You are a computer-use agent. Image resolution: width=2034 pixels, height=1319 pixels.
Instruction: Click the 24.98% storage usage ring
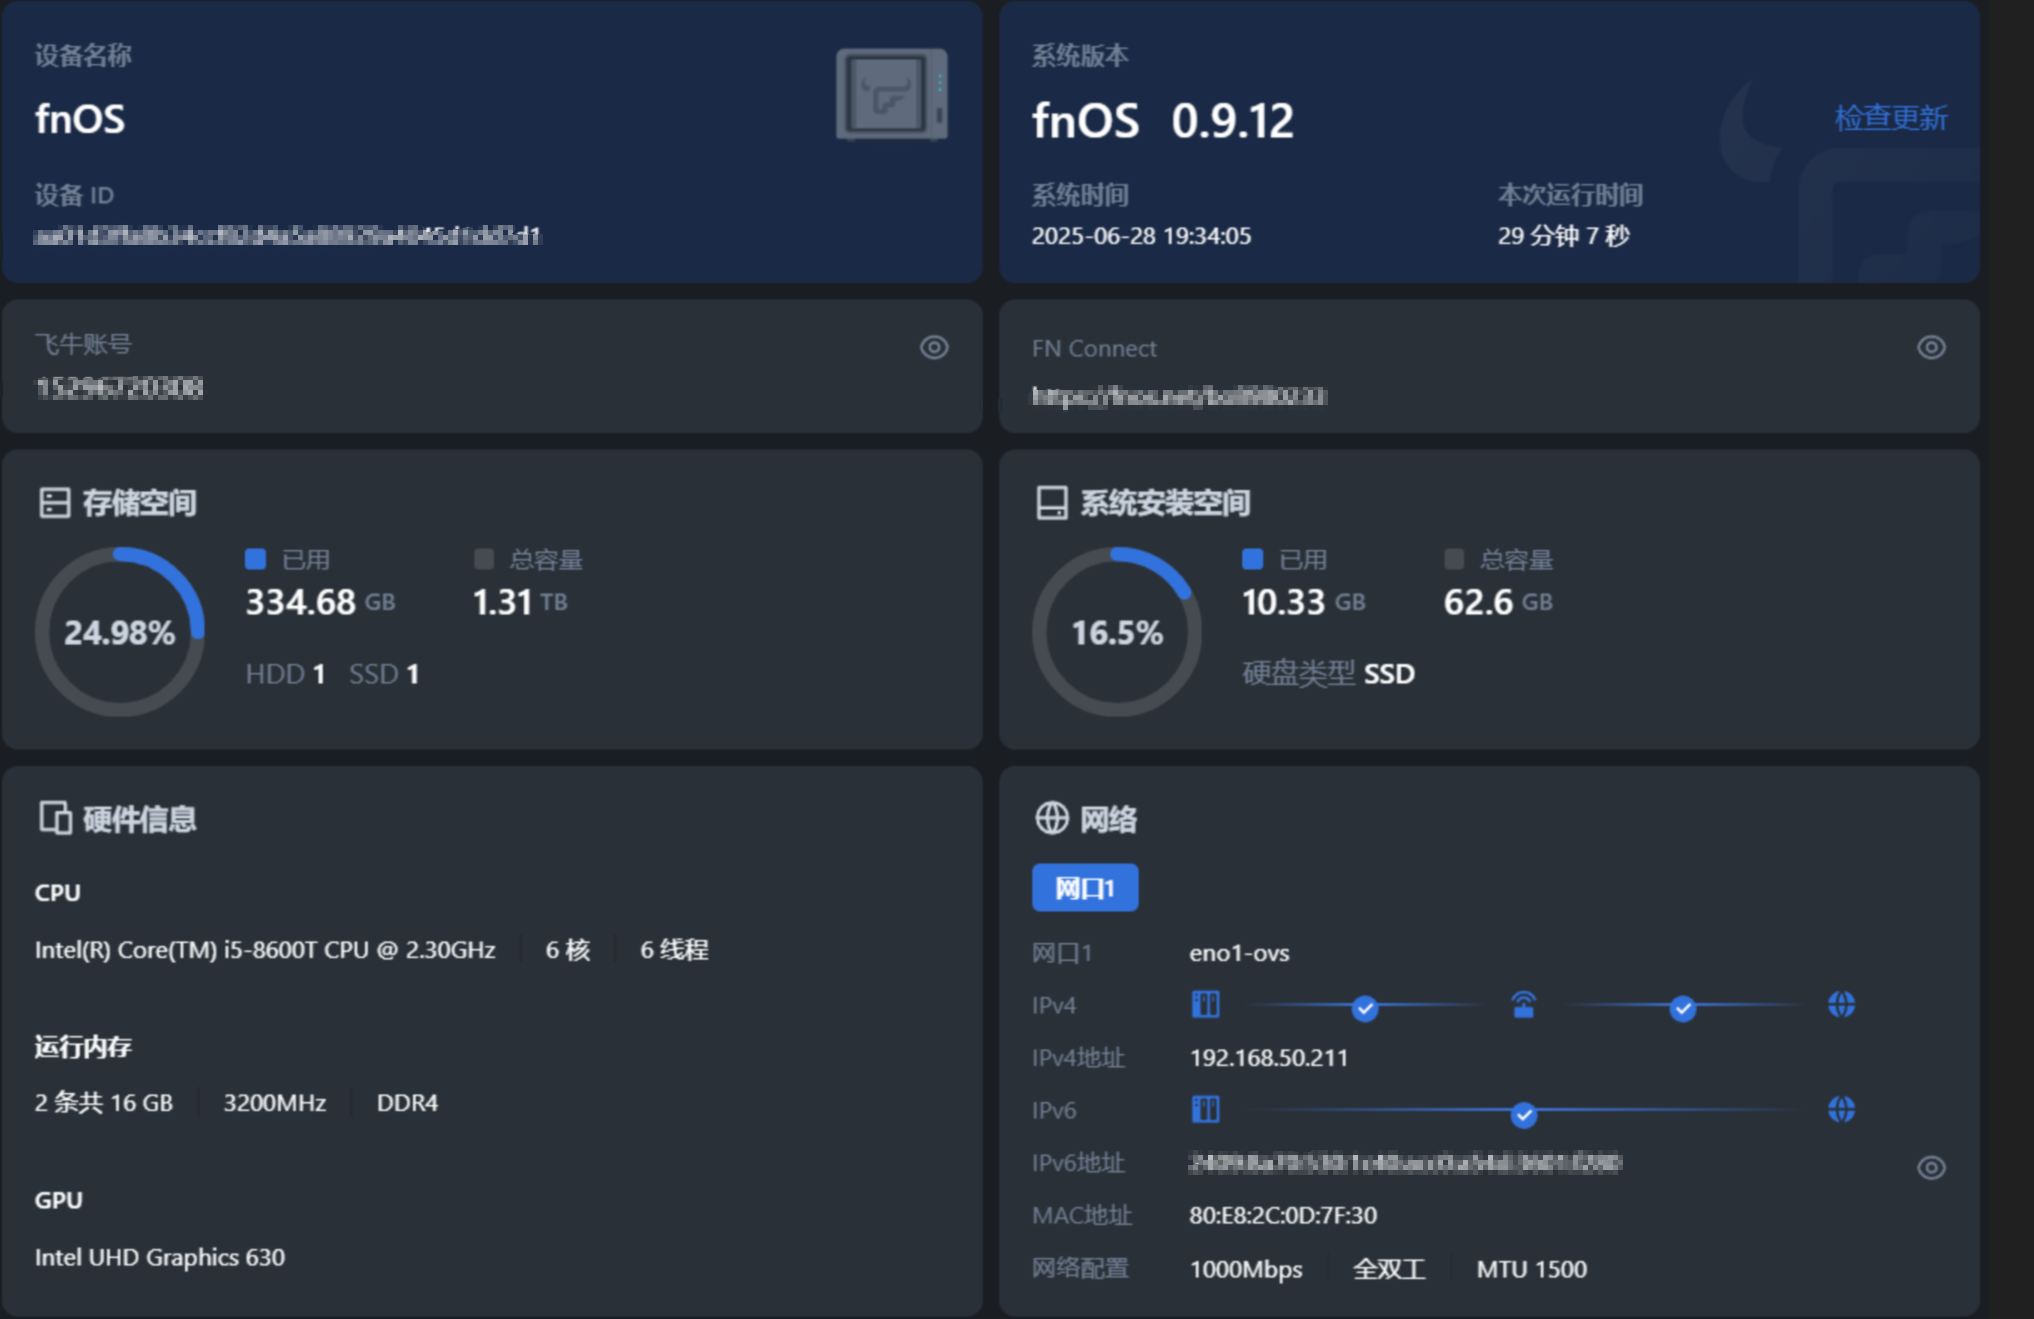120,631
